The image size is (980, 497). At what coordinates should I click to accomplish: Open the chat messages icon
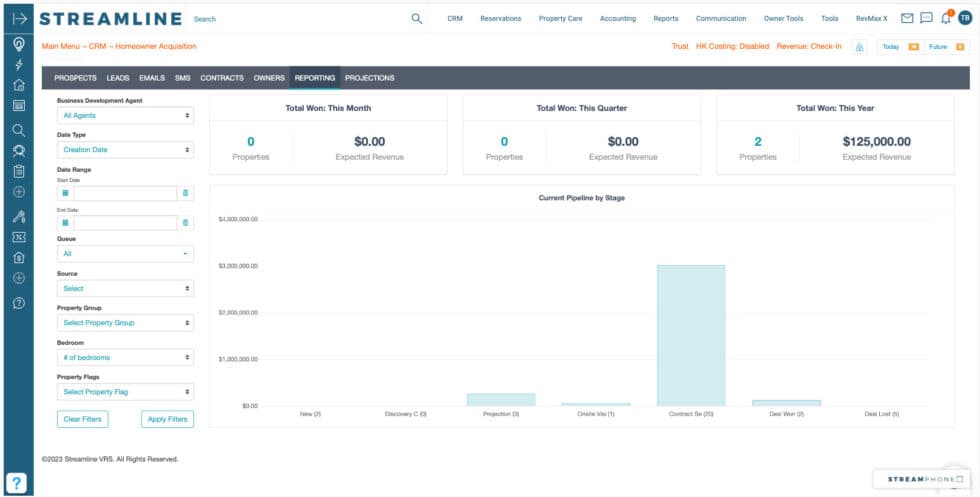[x=926, y=18]
